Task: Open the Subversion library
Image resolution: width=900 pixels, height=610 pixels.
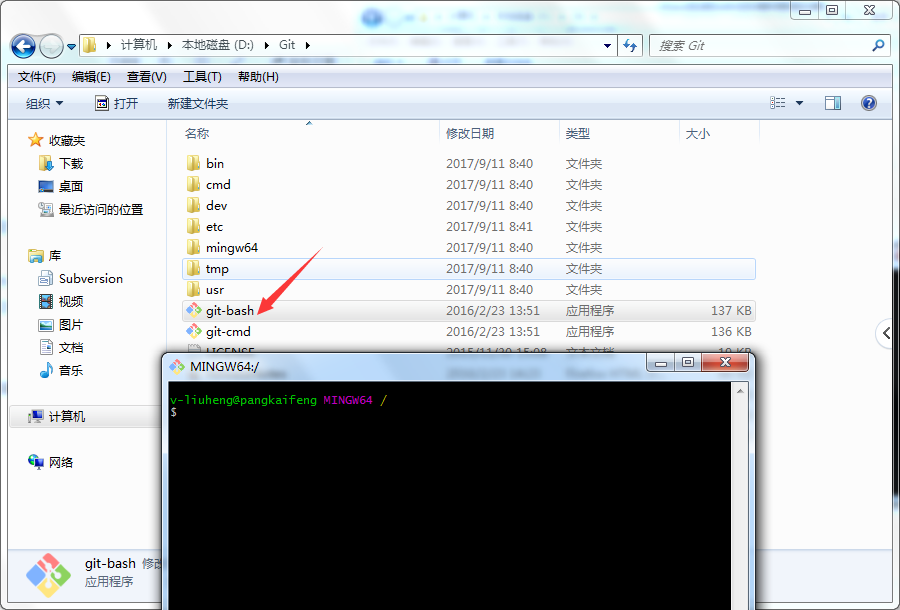Action: 80,279
